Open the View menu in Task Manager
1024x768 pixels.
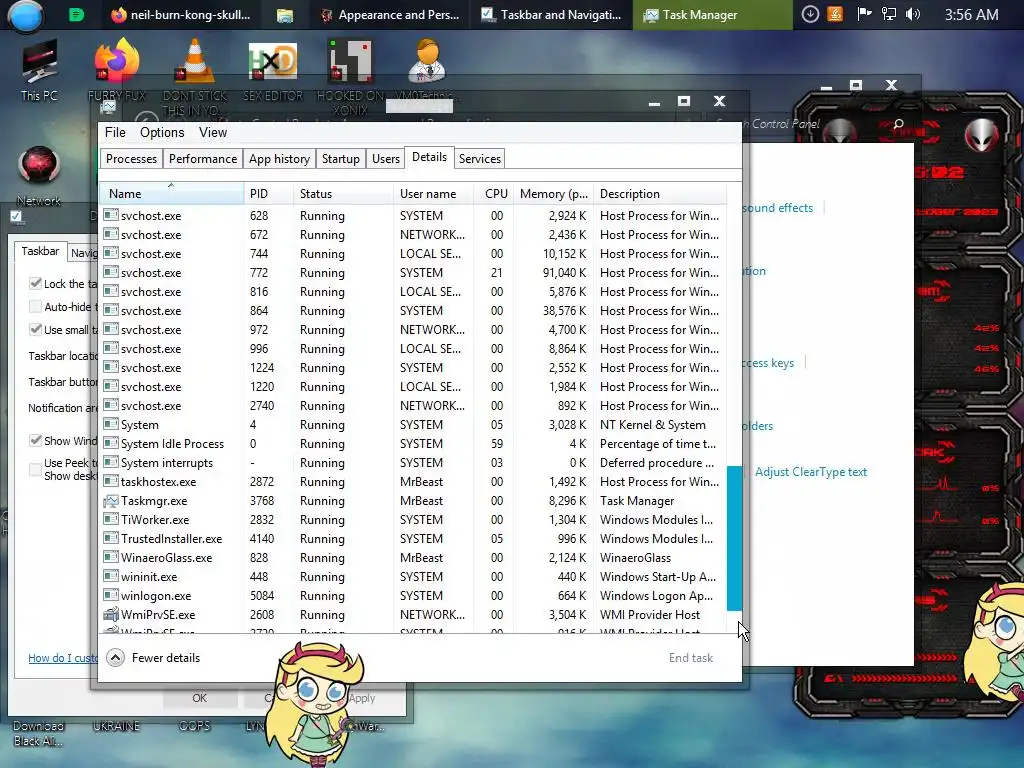(x=213, y=133)
